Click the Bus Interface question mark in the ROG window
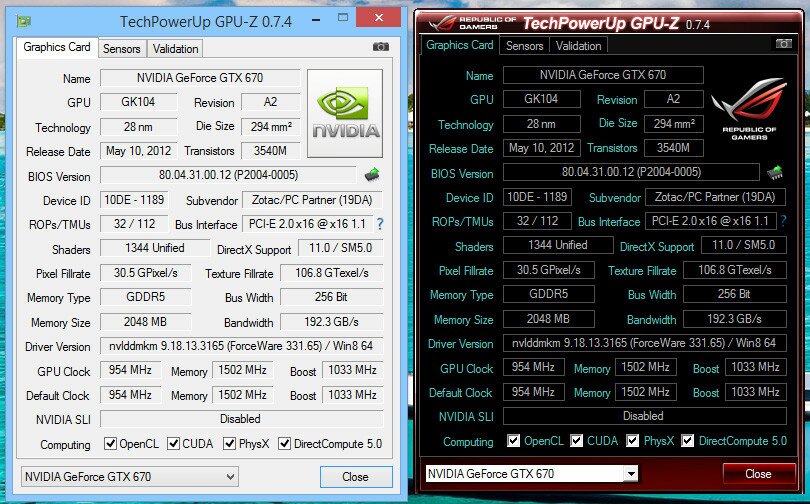The image size is (810, 504). pos(783,221)
